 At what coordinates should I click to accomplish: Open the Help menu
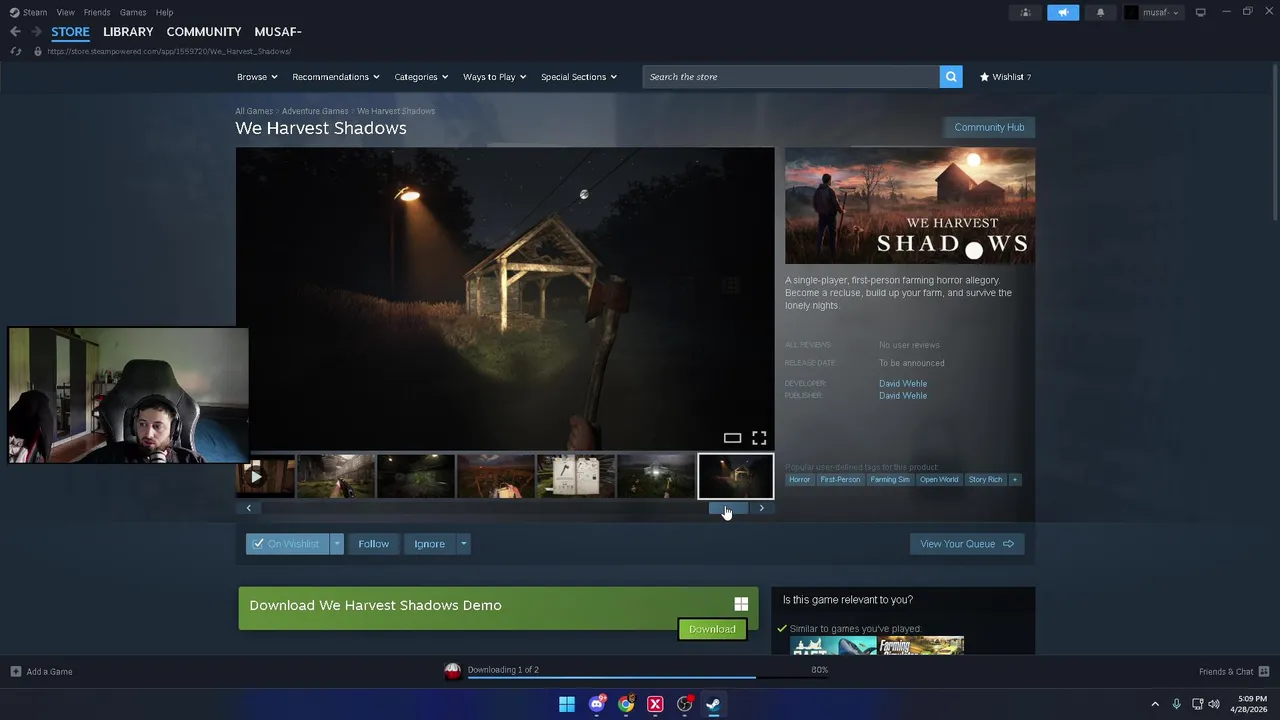coord(165,12)
